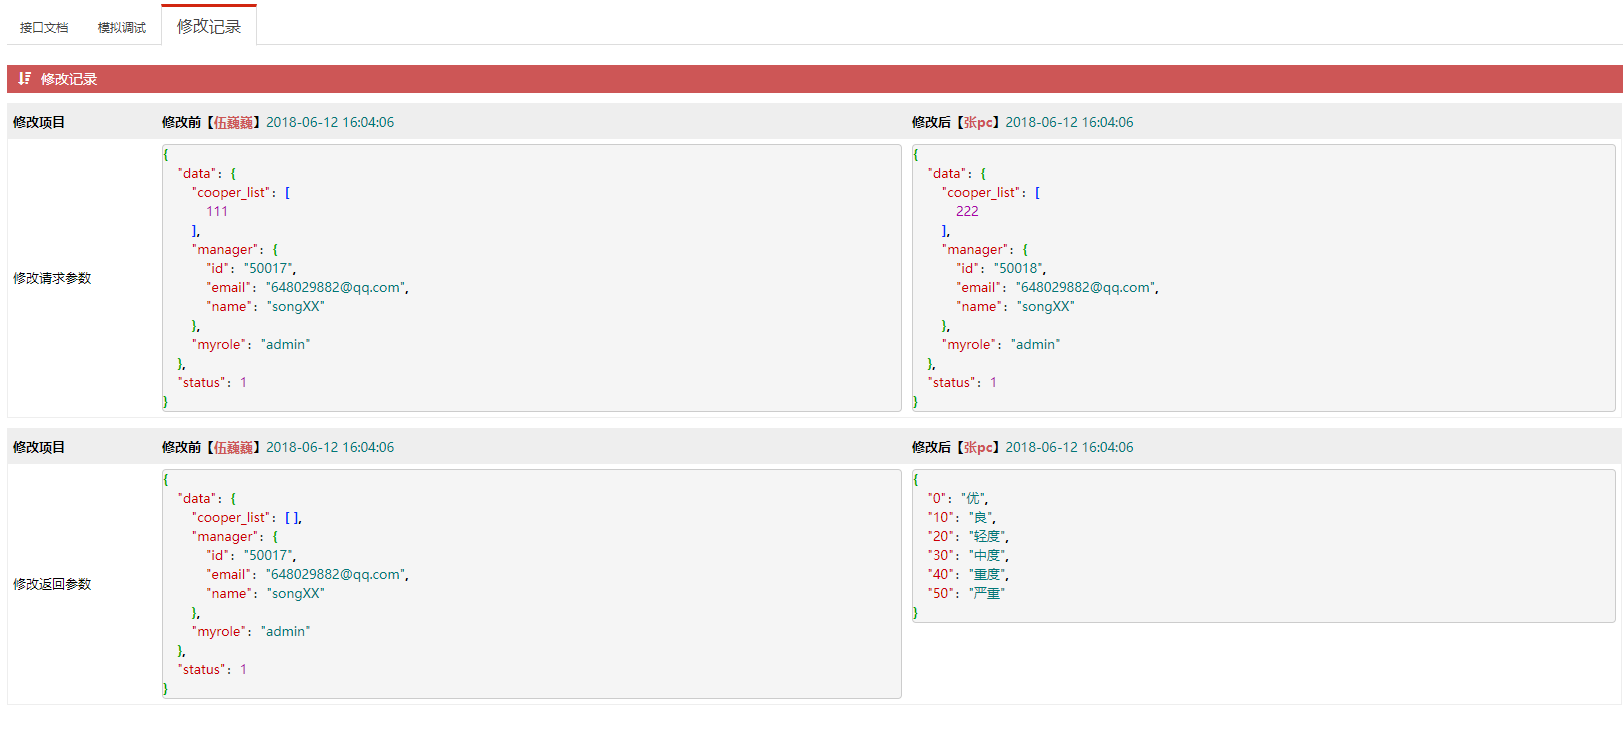
Task: Click "songXX" name in before request JSON
Action: [296, 306]
